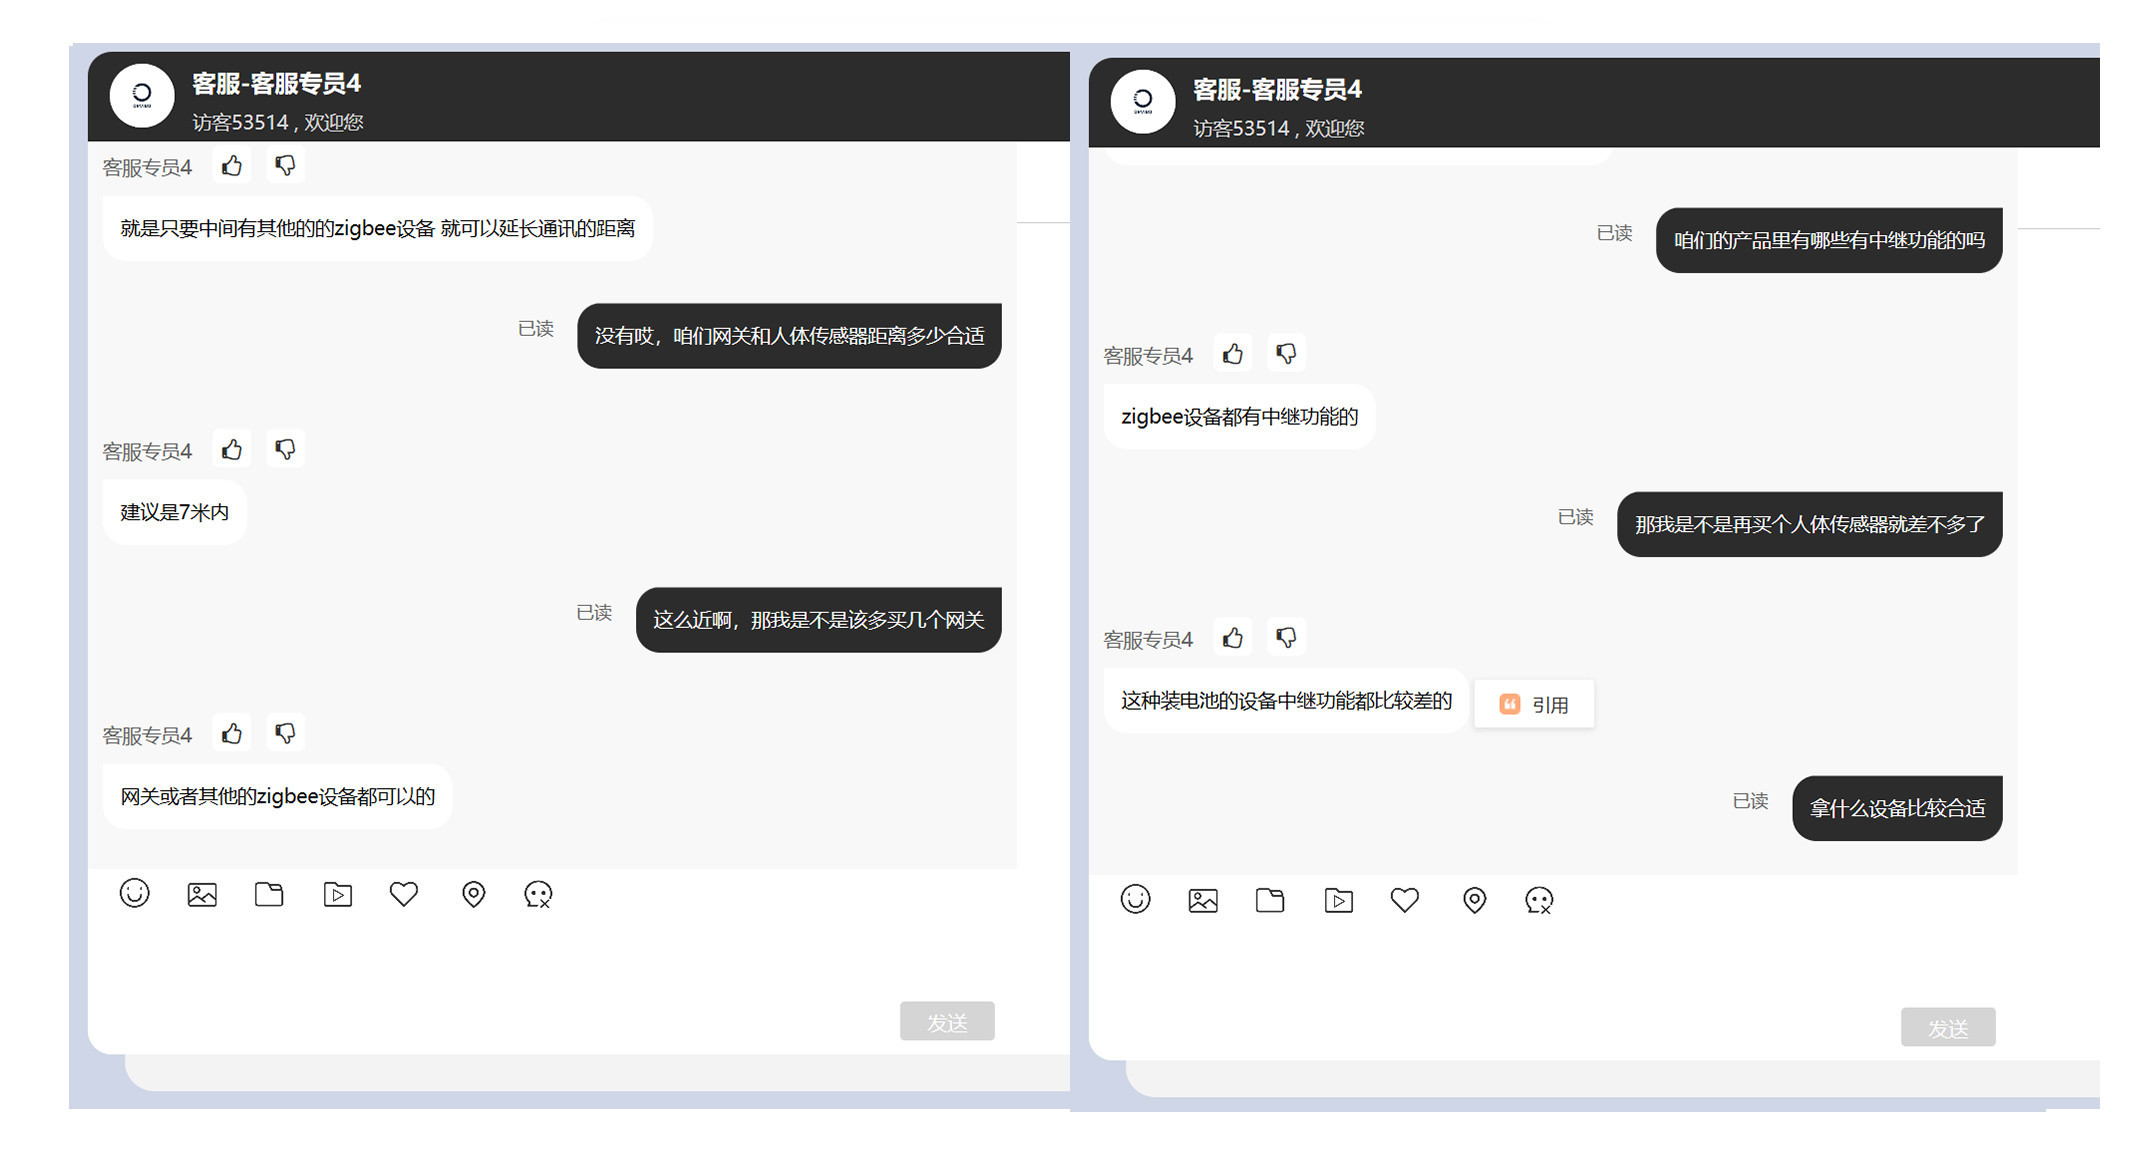Thumbs down the 'zigbee设备都有中继功能的' reply

click(x=1286, y=354)
